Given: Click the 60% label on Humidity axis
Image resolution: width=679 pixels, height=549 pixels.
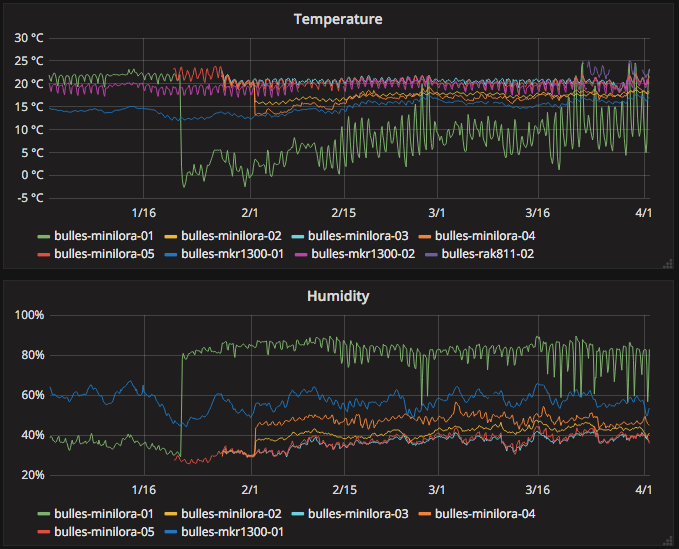Looking at the screenshot, I should (33, 395).
